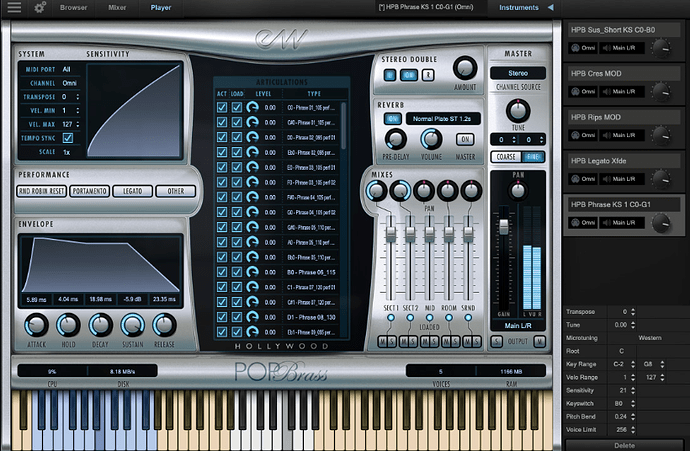Toggle ACT checkbox for C0 - Phrase 01 row
Viewport: 690px width, 451px height.
point(222,107)
